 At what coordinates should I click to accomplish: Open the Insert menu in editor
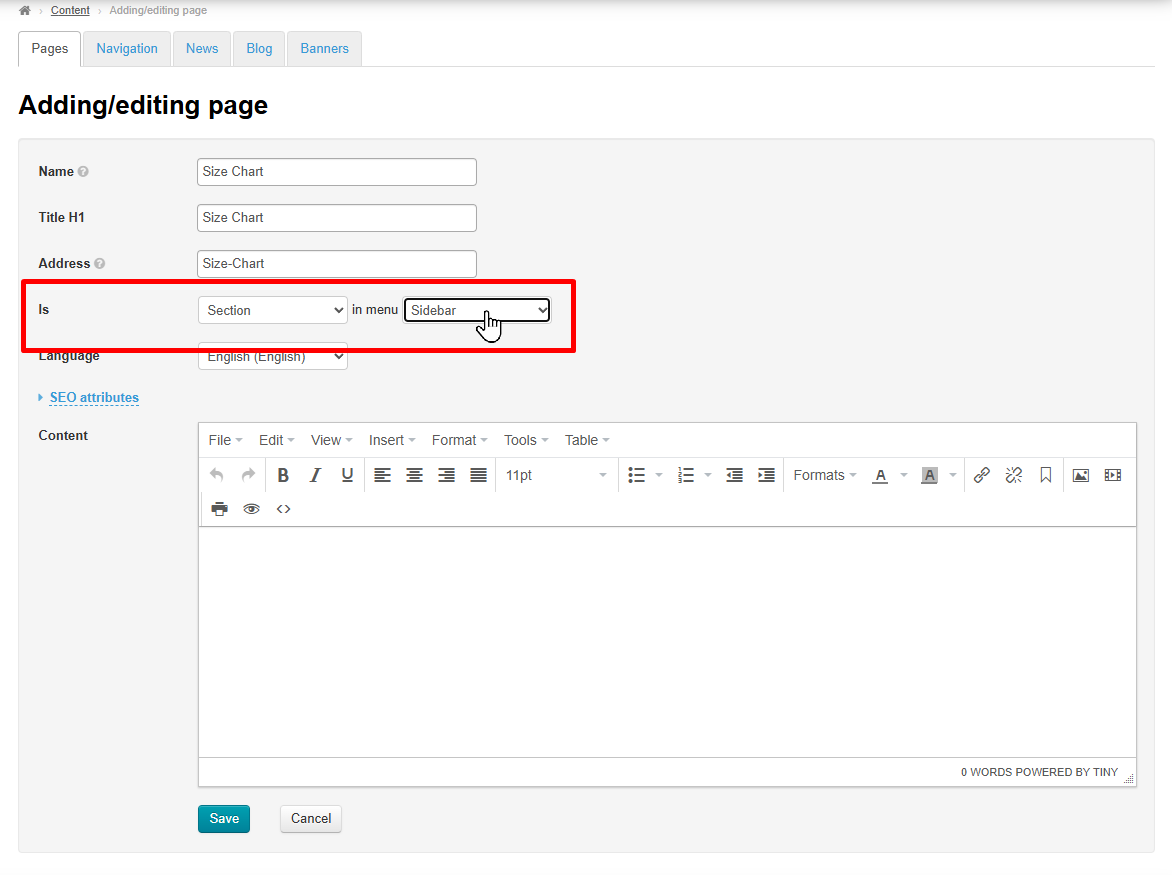click(x=391, y=441)
